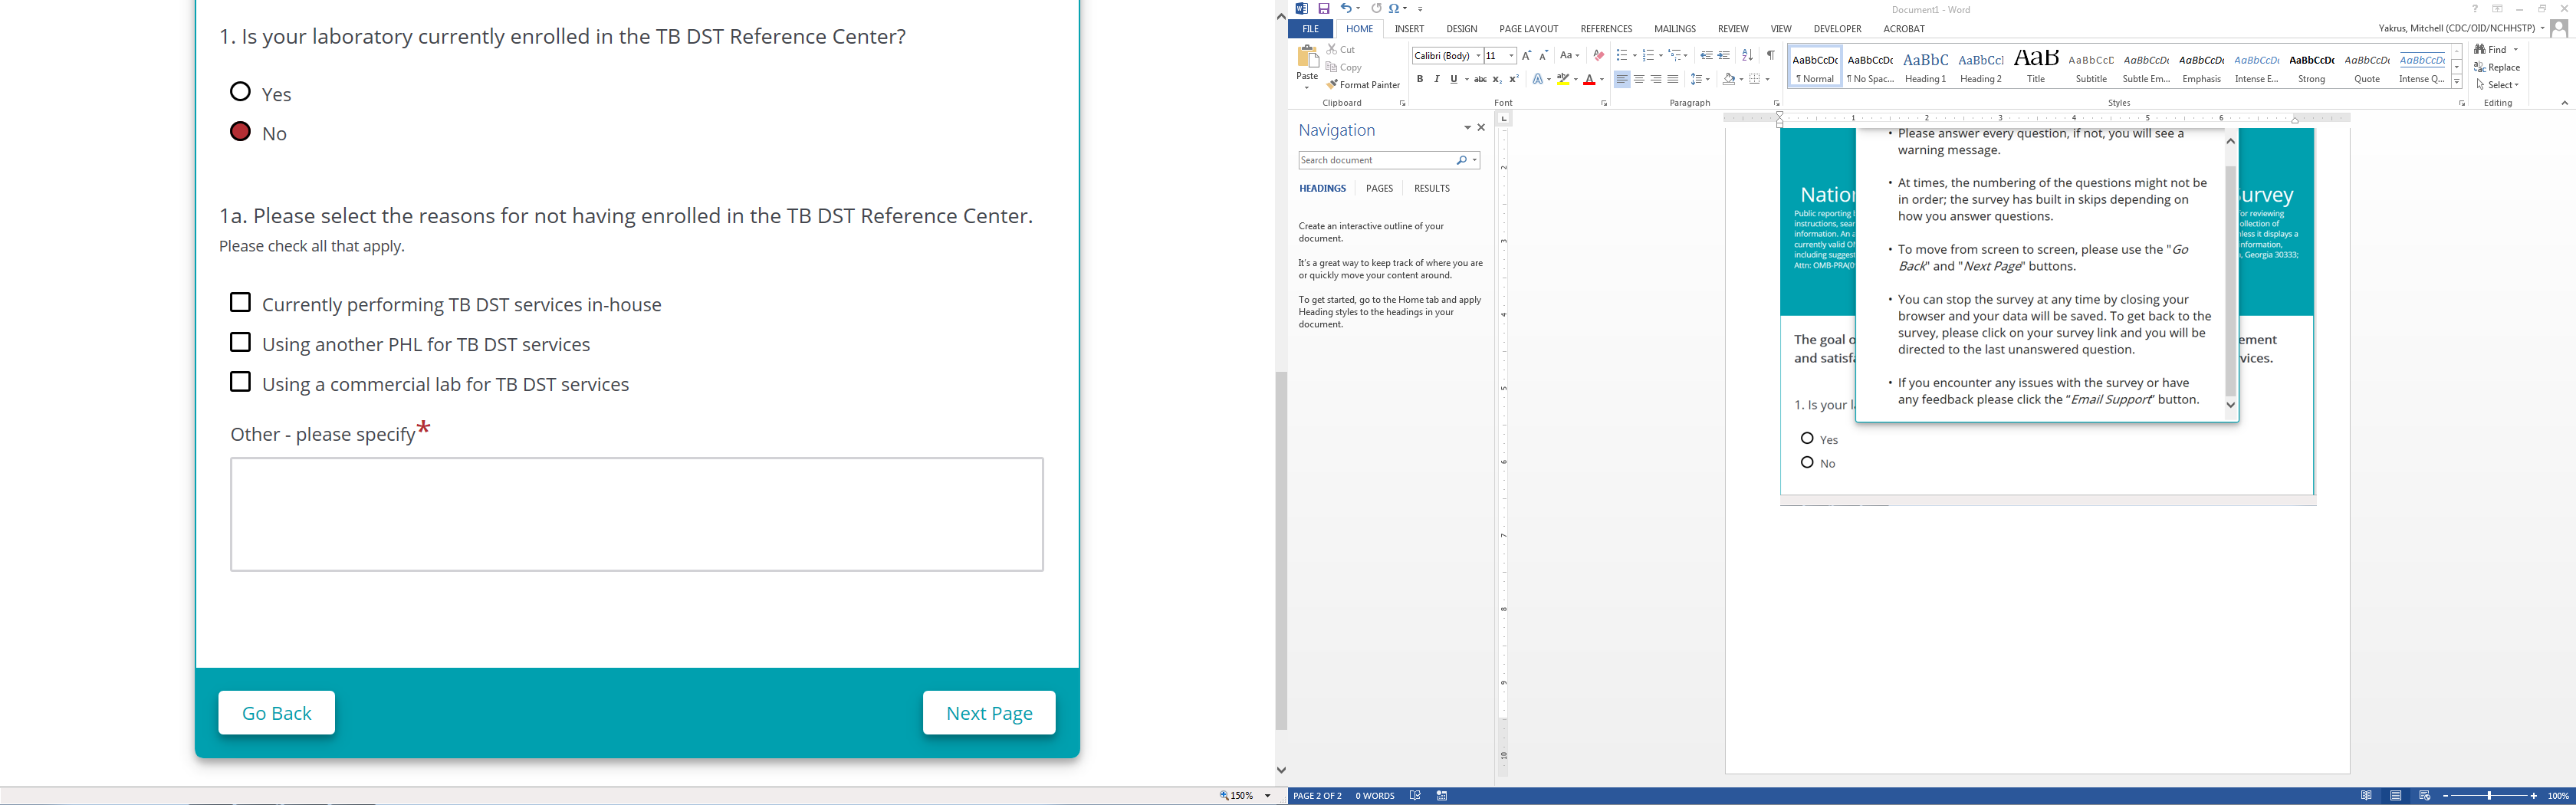Select No for TB DST enrollment question
This screenshot has height=805, width=2576.
240,132
